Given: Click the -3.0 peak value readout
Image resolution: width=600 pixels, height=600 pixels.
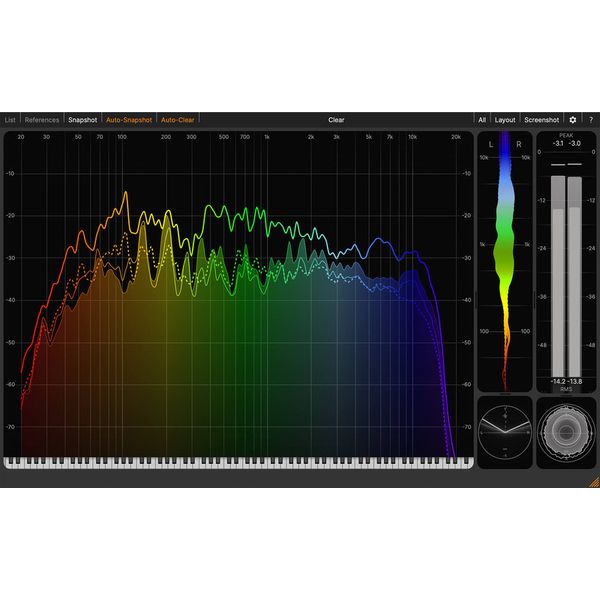Looking at the screenshot, I should click(575, 143).
